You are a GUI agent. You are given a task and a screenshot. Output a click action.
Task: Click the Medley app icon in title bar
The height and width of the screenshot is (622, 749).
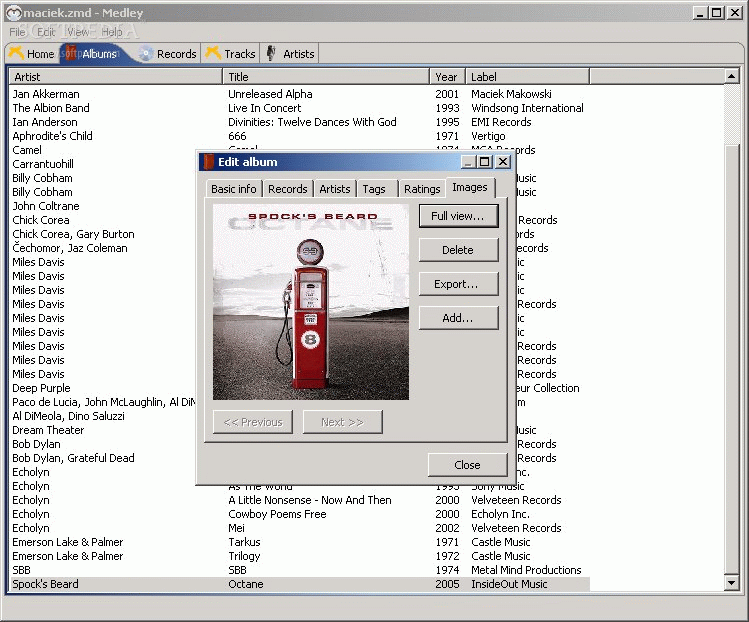tap(14, 13)
